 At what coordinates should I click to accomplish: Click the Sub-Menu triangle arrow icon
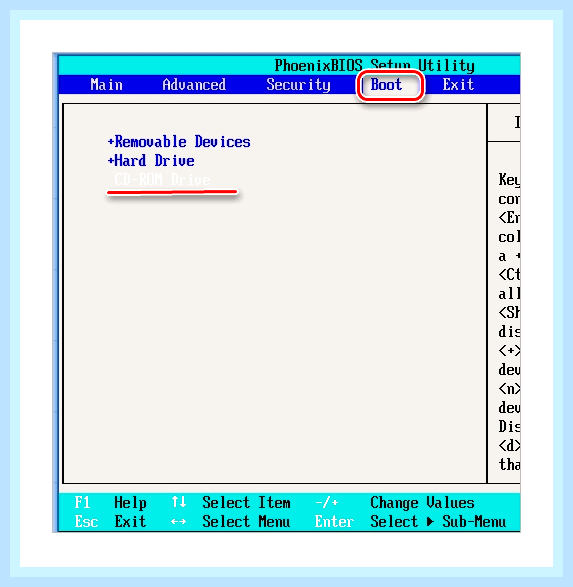[430, 521]
